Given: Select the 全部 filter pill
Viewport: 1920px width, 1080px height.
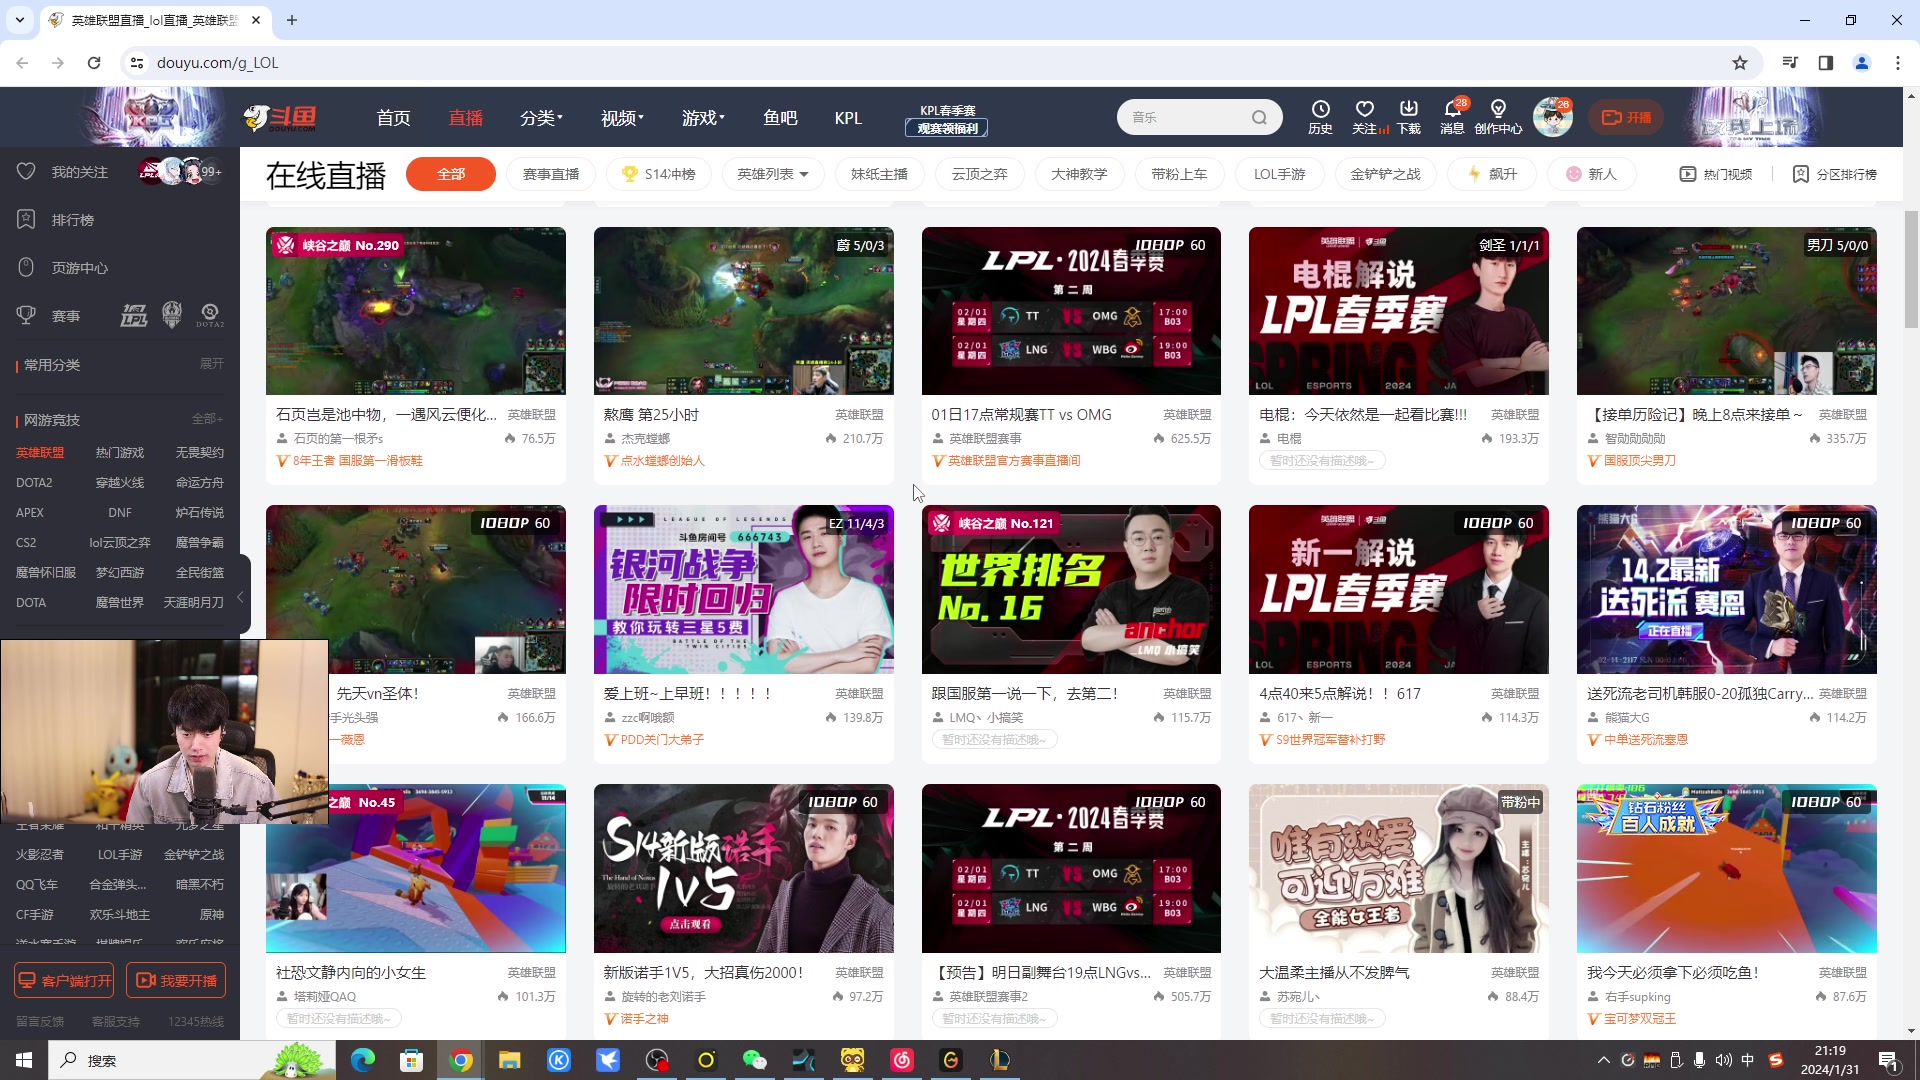Looking at the screenshot, I should pyautogui.click(x=451, y=174).
